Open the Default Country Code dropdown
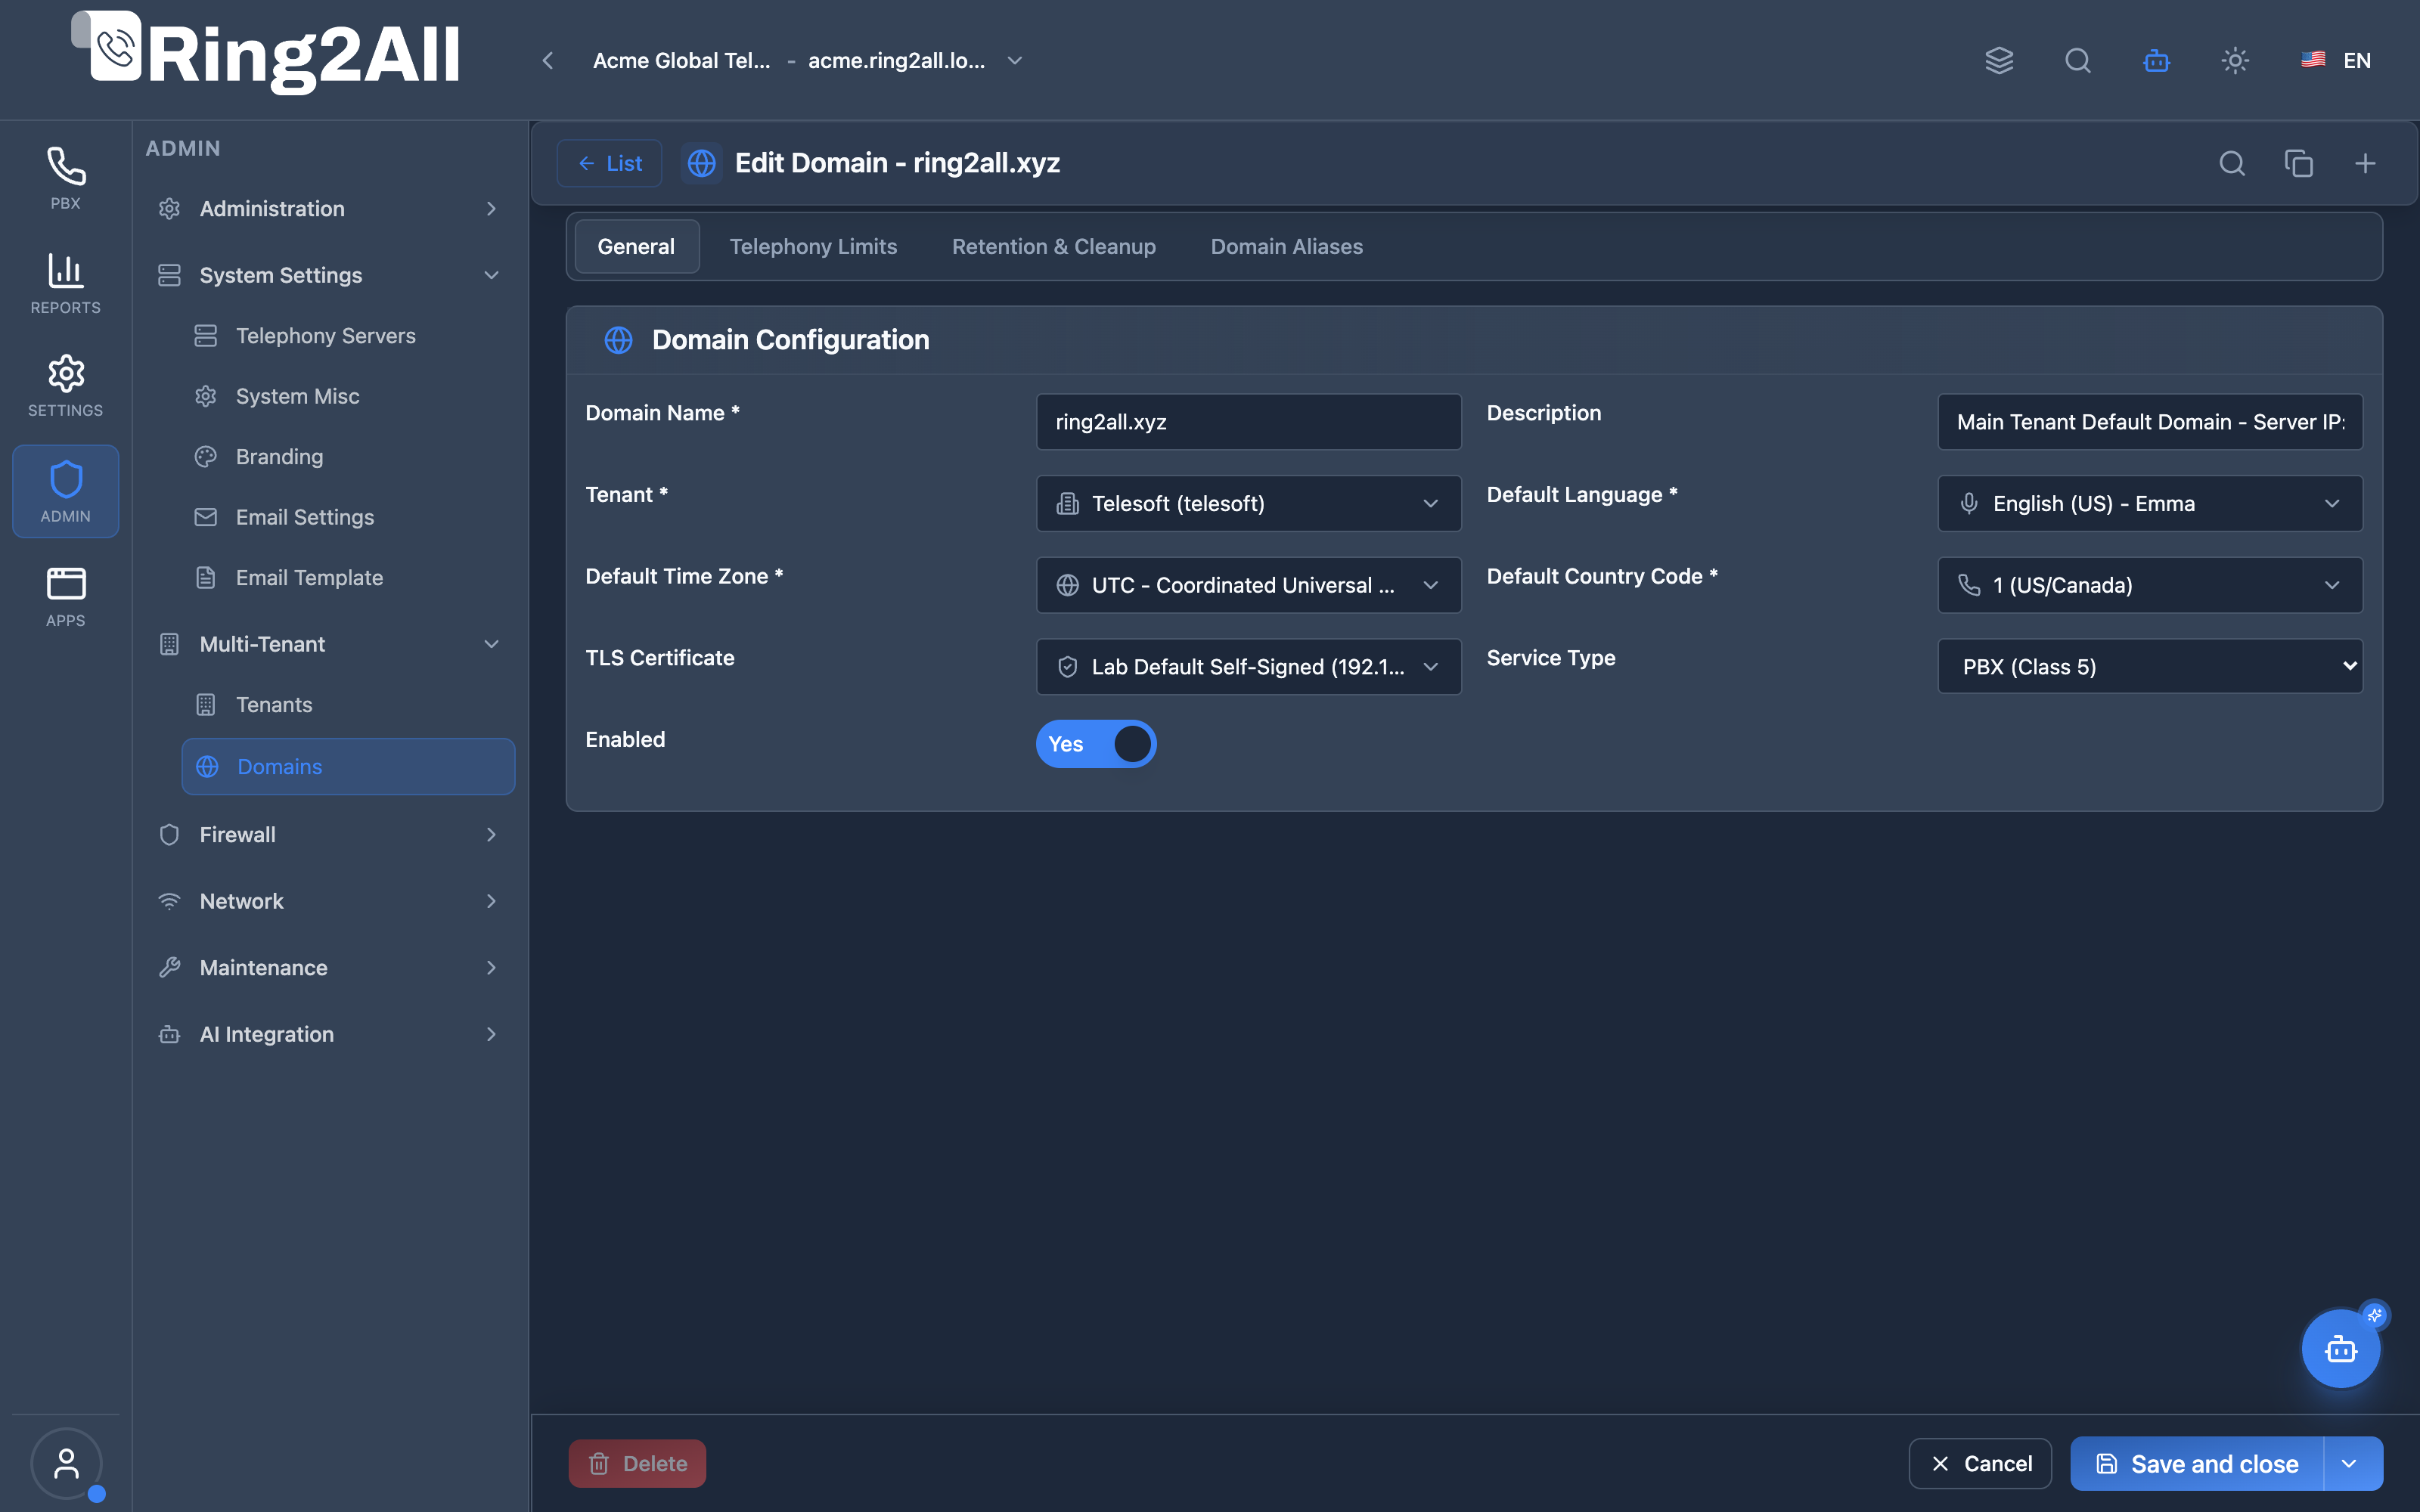The image size is (2420, 1512). pos(2150,585)
